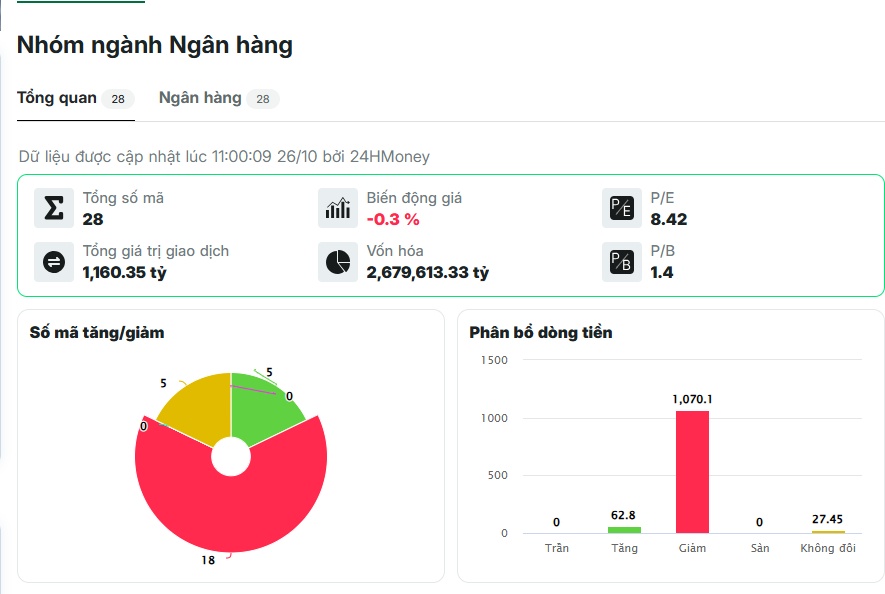Click the Sàn axis label

coord(760,548)
